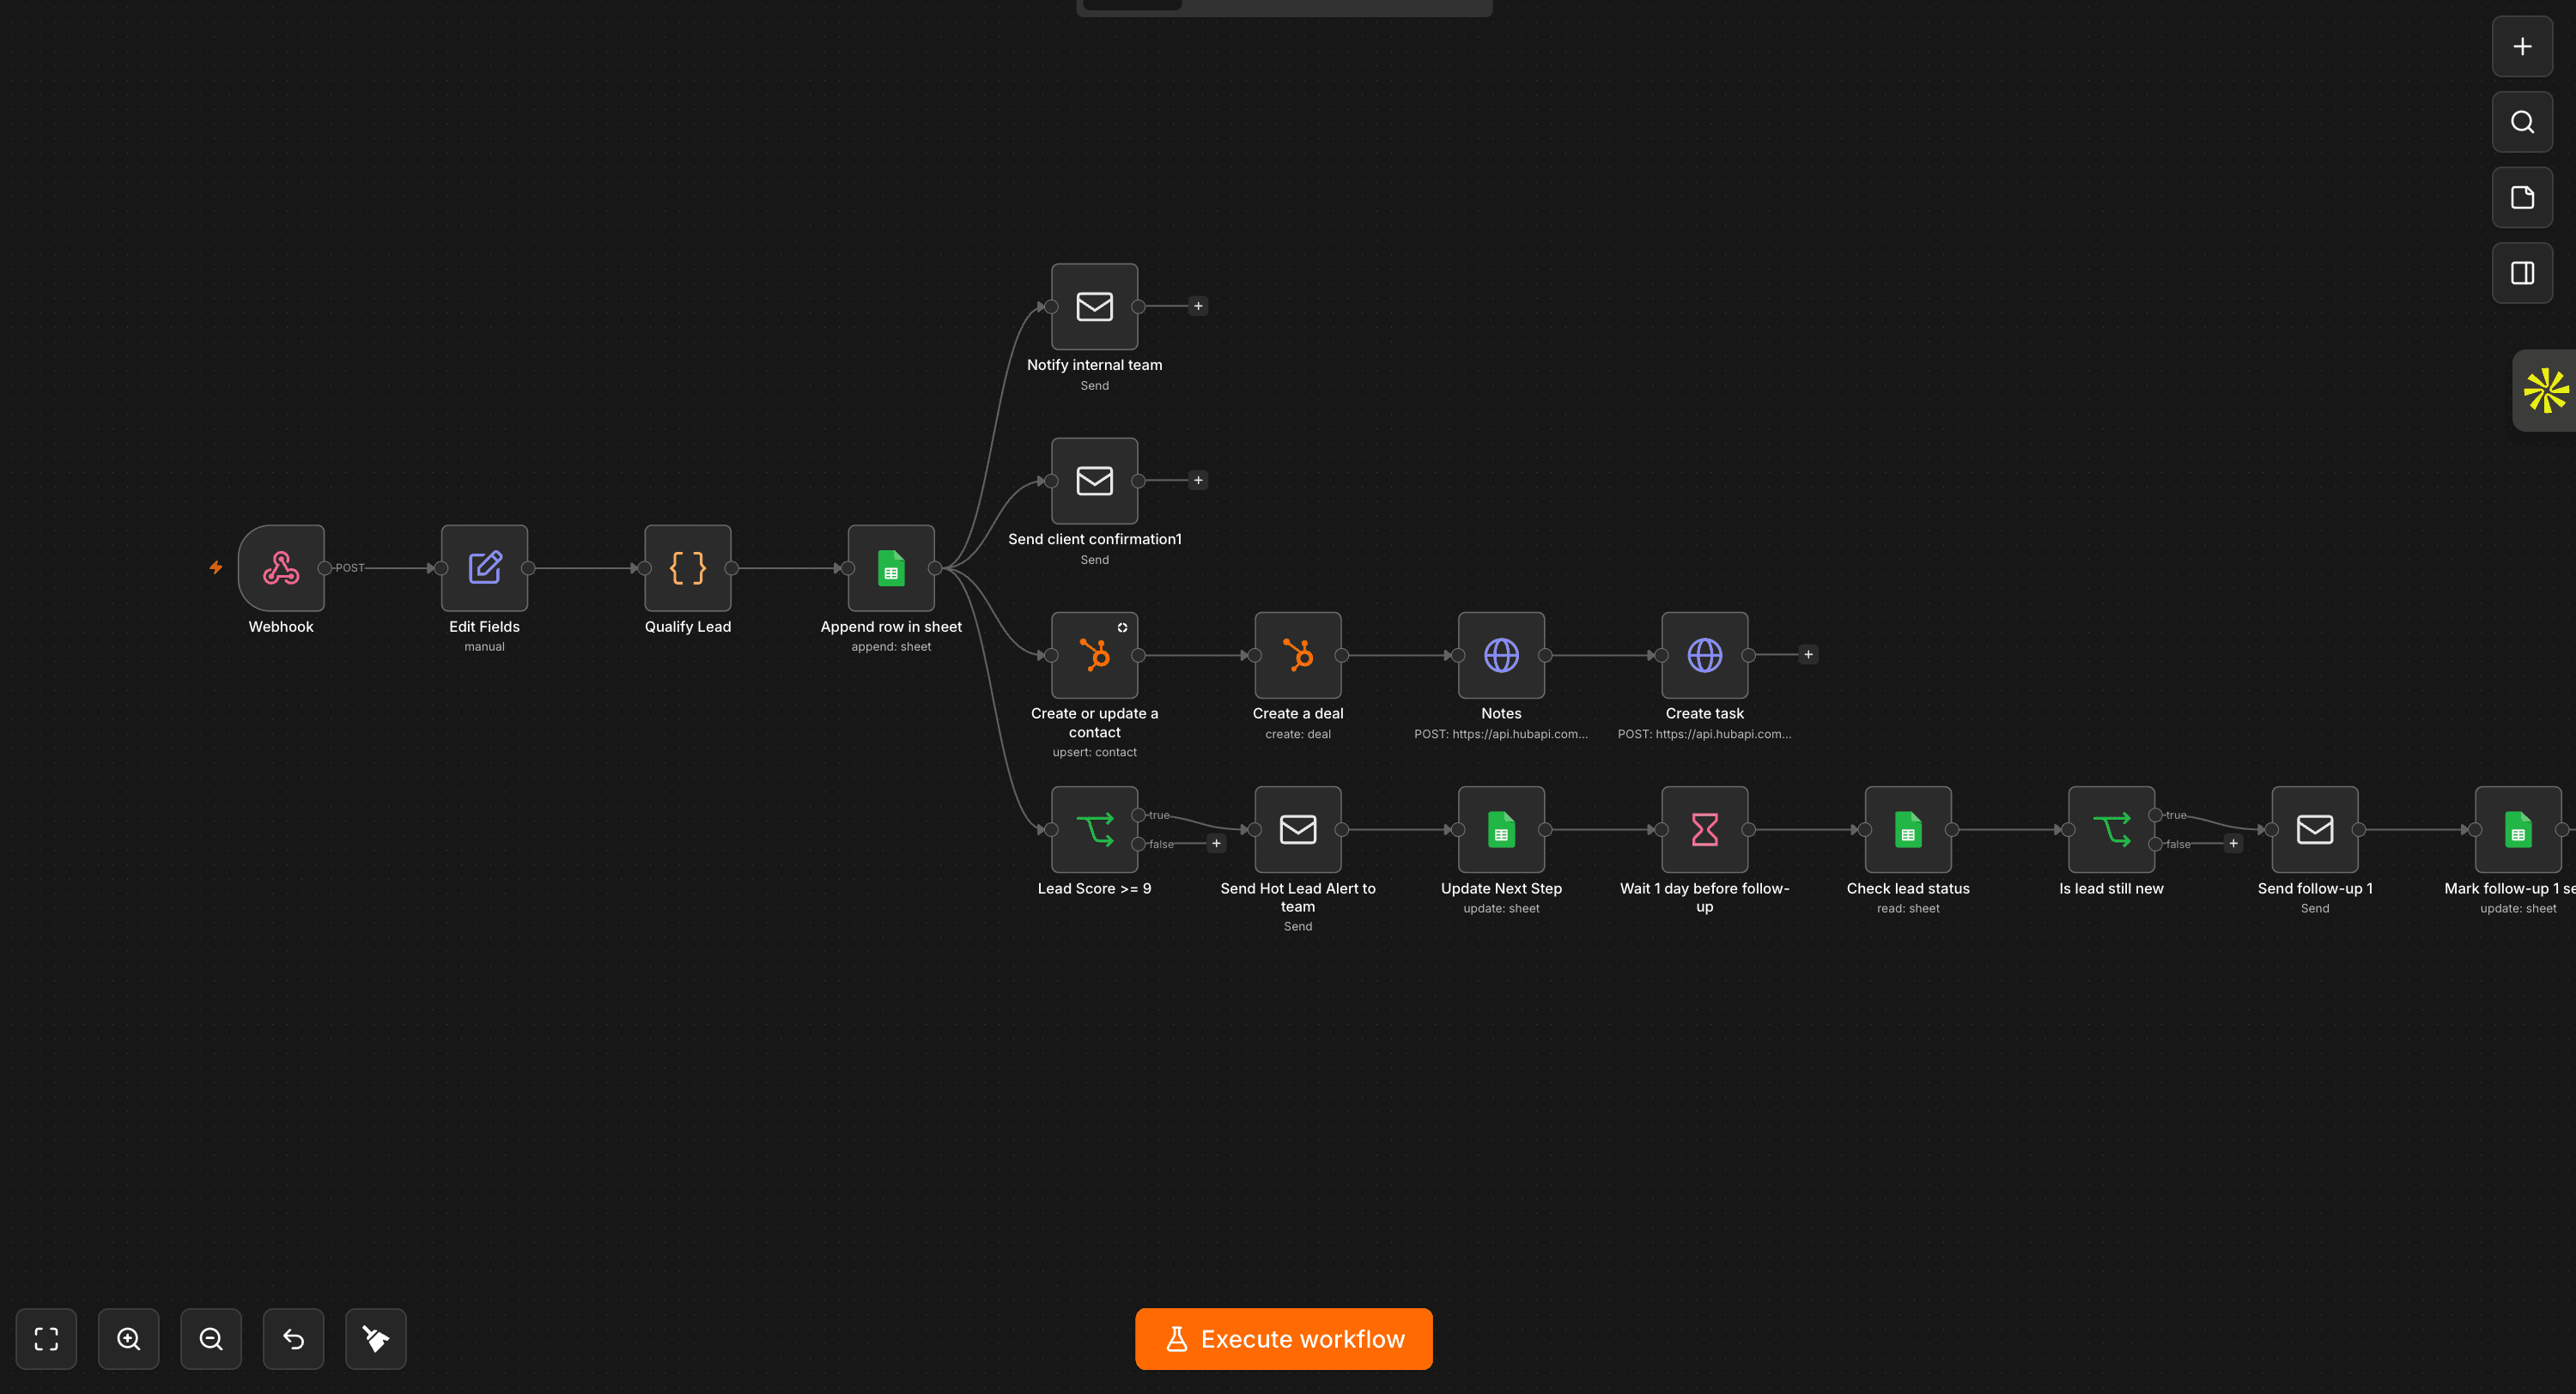Viewport: 2576px width, 1394px height.
Task: Open the Create task HTTP node
Action: [1704, 655]
